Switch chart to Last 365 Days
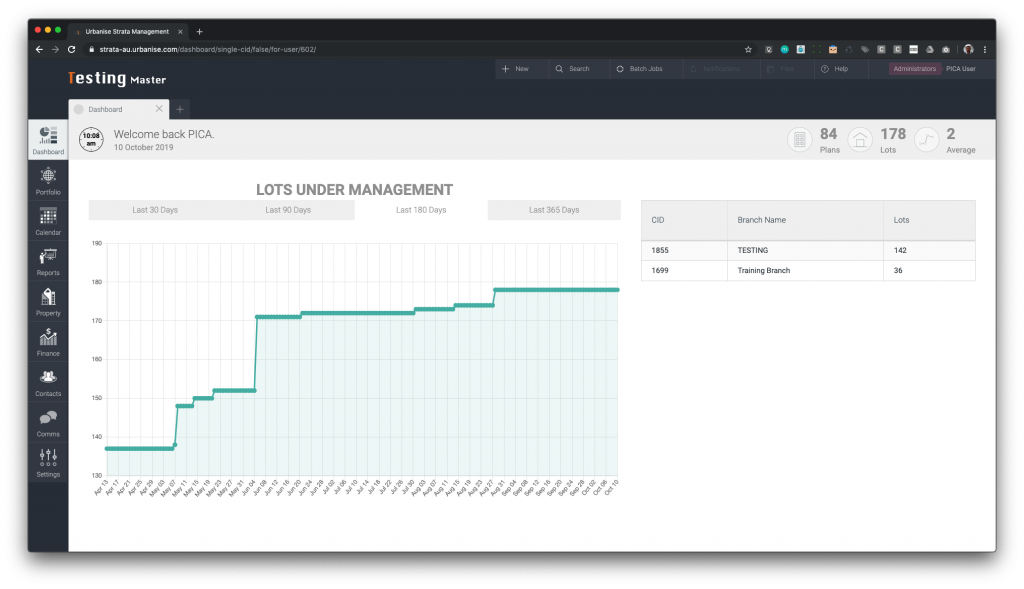The image size is (1024, 589). (x=554, y=210)
